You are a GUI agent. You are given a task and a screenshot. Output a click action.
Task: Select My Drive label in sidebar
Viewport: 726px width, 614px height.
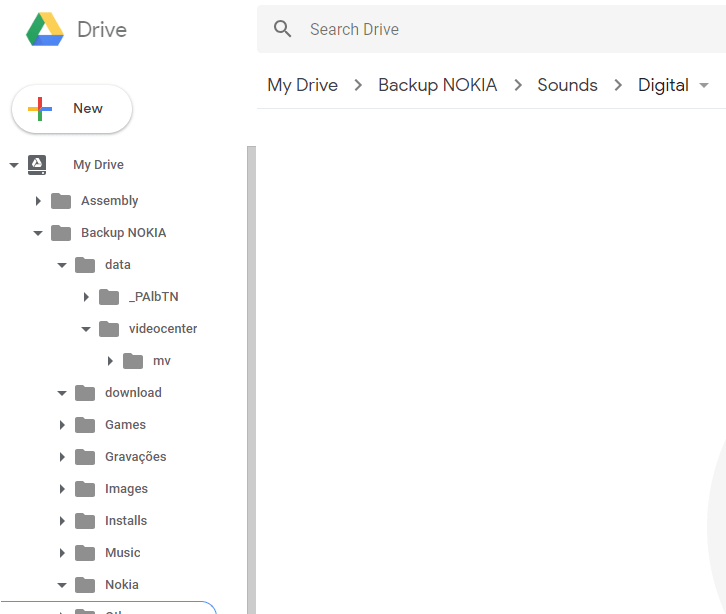coord(98,165)
